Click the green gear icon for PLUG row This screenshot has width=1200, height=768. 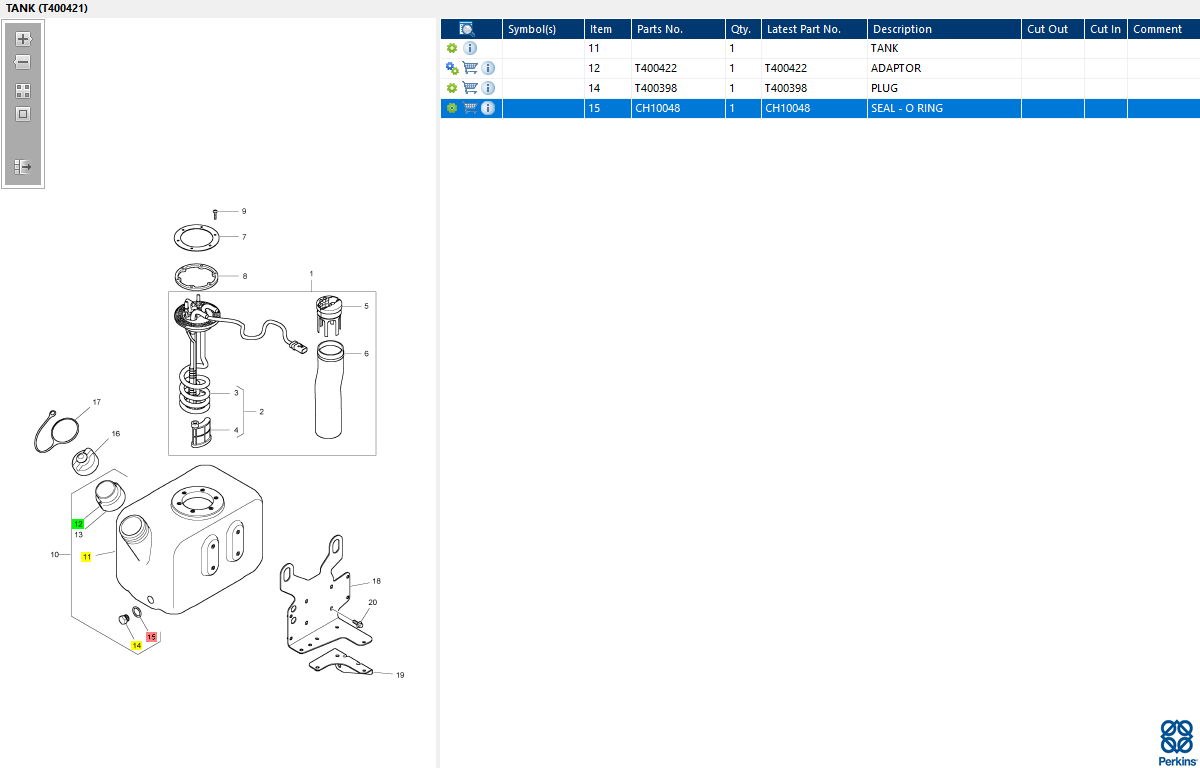[x=452, y=88]
